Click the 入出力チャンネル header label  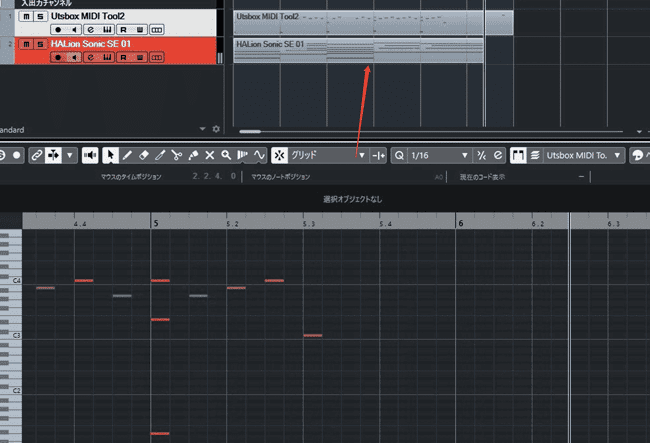point(46,3)
